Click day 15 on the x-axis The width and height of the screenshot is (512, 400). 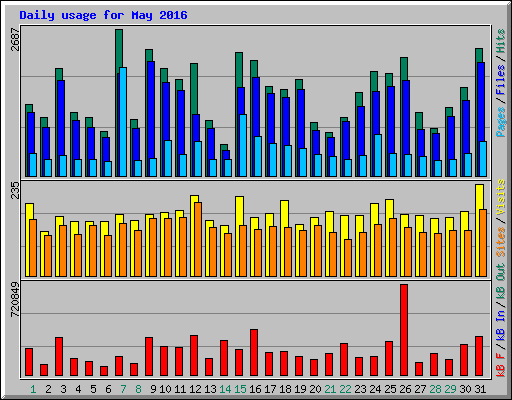click(240, 389)
